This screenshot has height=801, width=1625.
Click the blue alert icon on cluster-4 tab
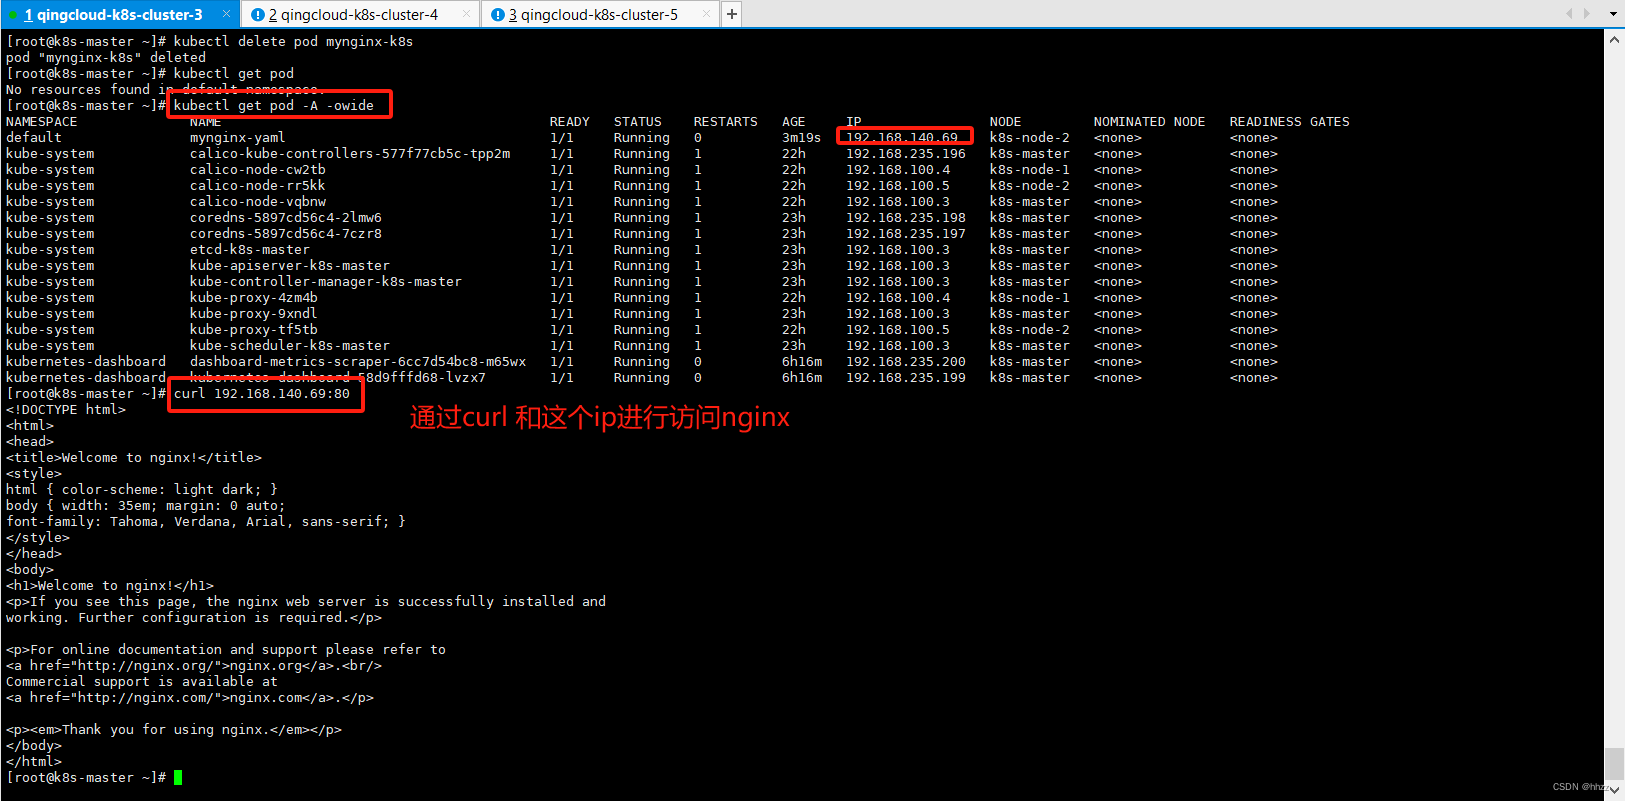pos(258,15)
